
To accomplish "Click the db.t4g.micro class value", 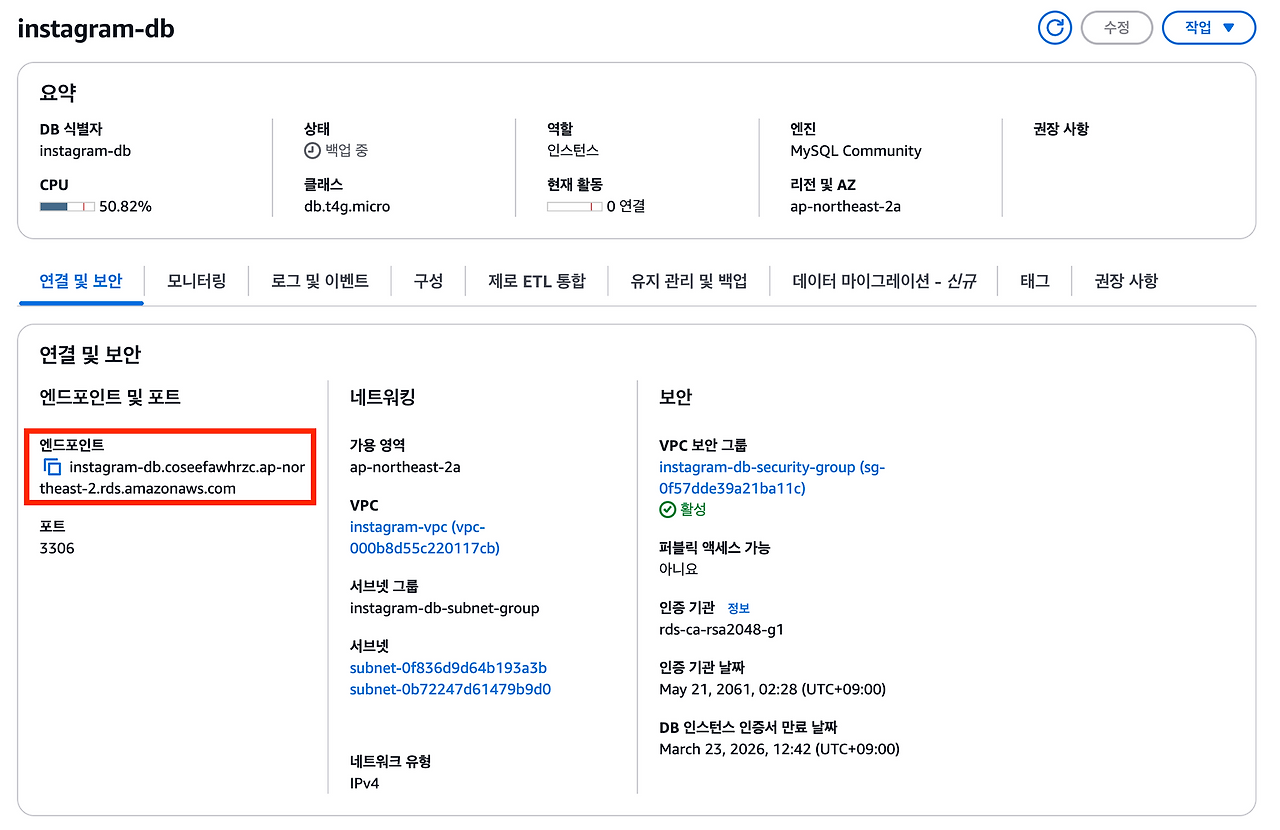I will [347, 206].
